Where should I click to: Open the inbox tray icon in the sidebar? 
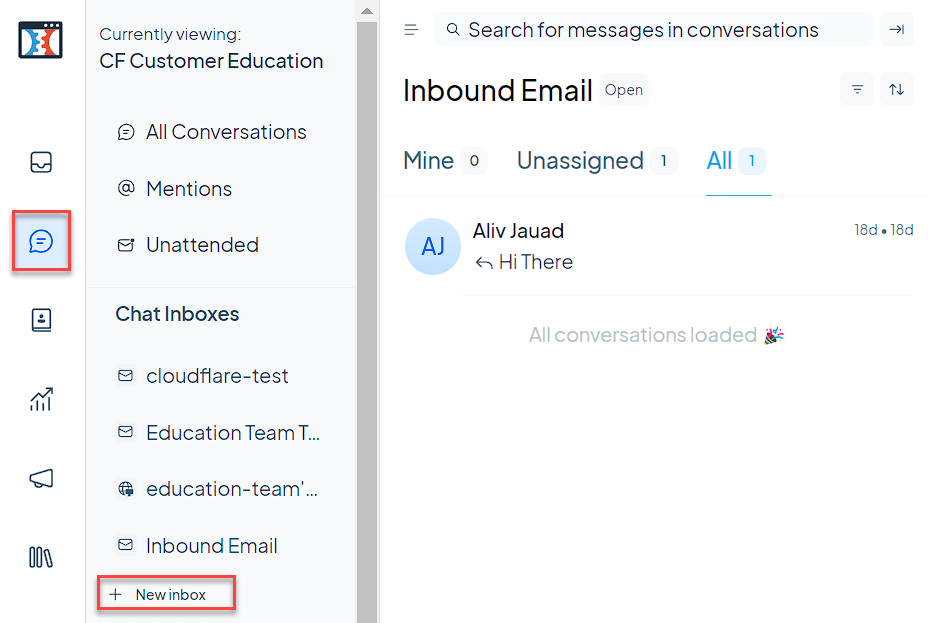[x=40, y=162]
